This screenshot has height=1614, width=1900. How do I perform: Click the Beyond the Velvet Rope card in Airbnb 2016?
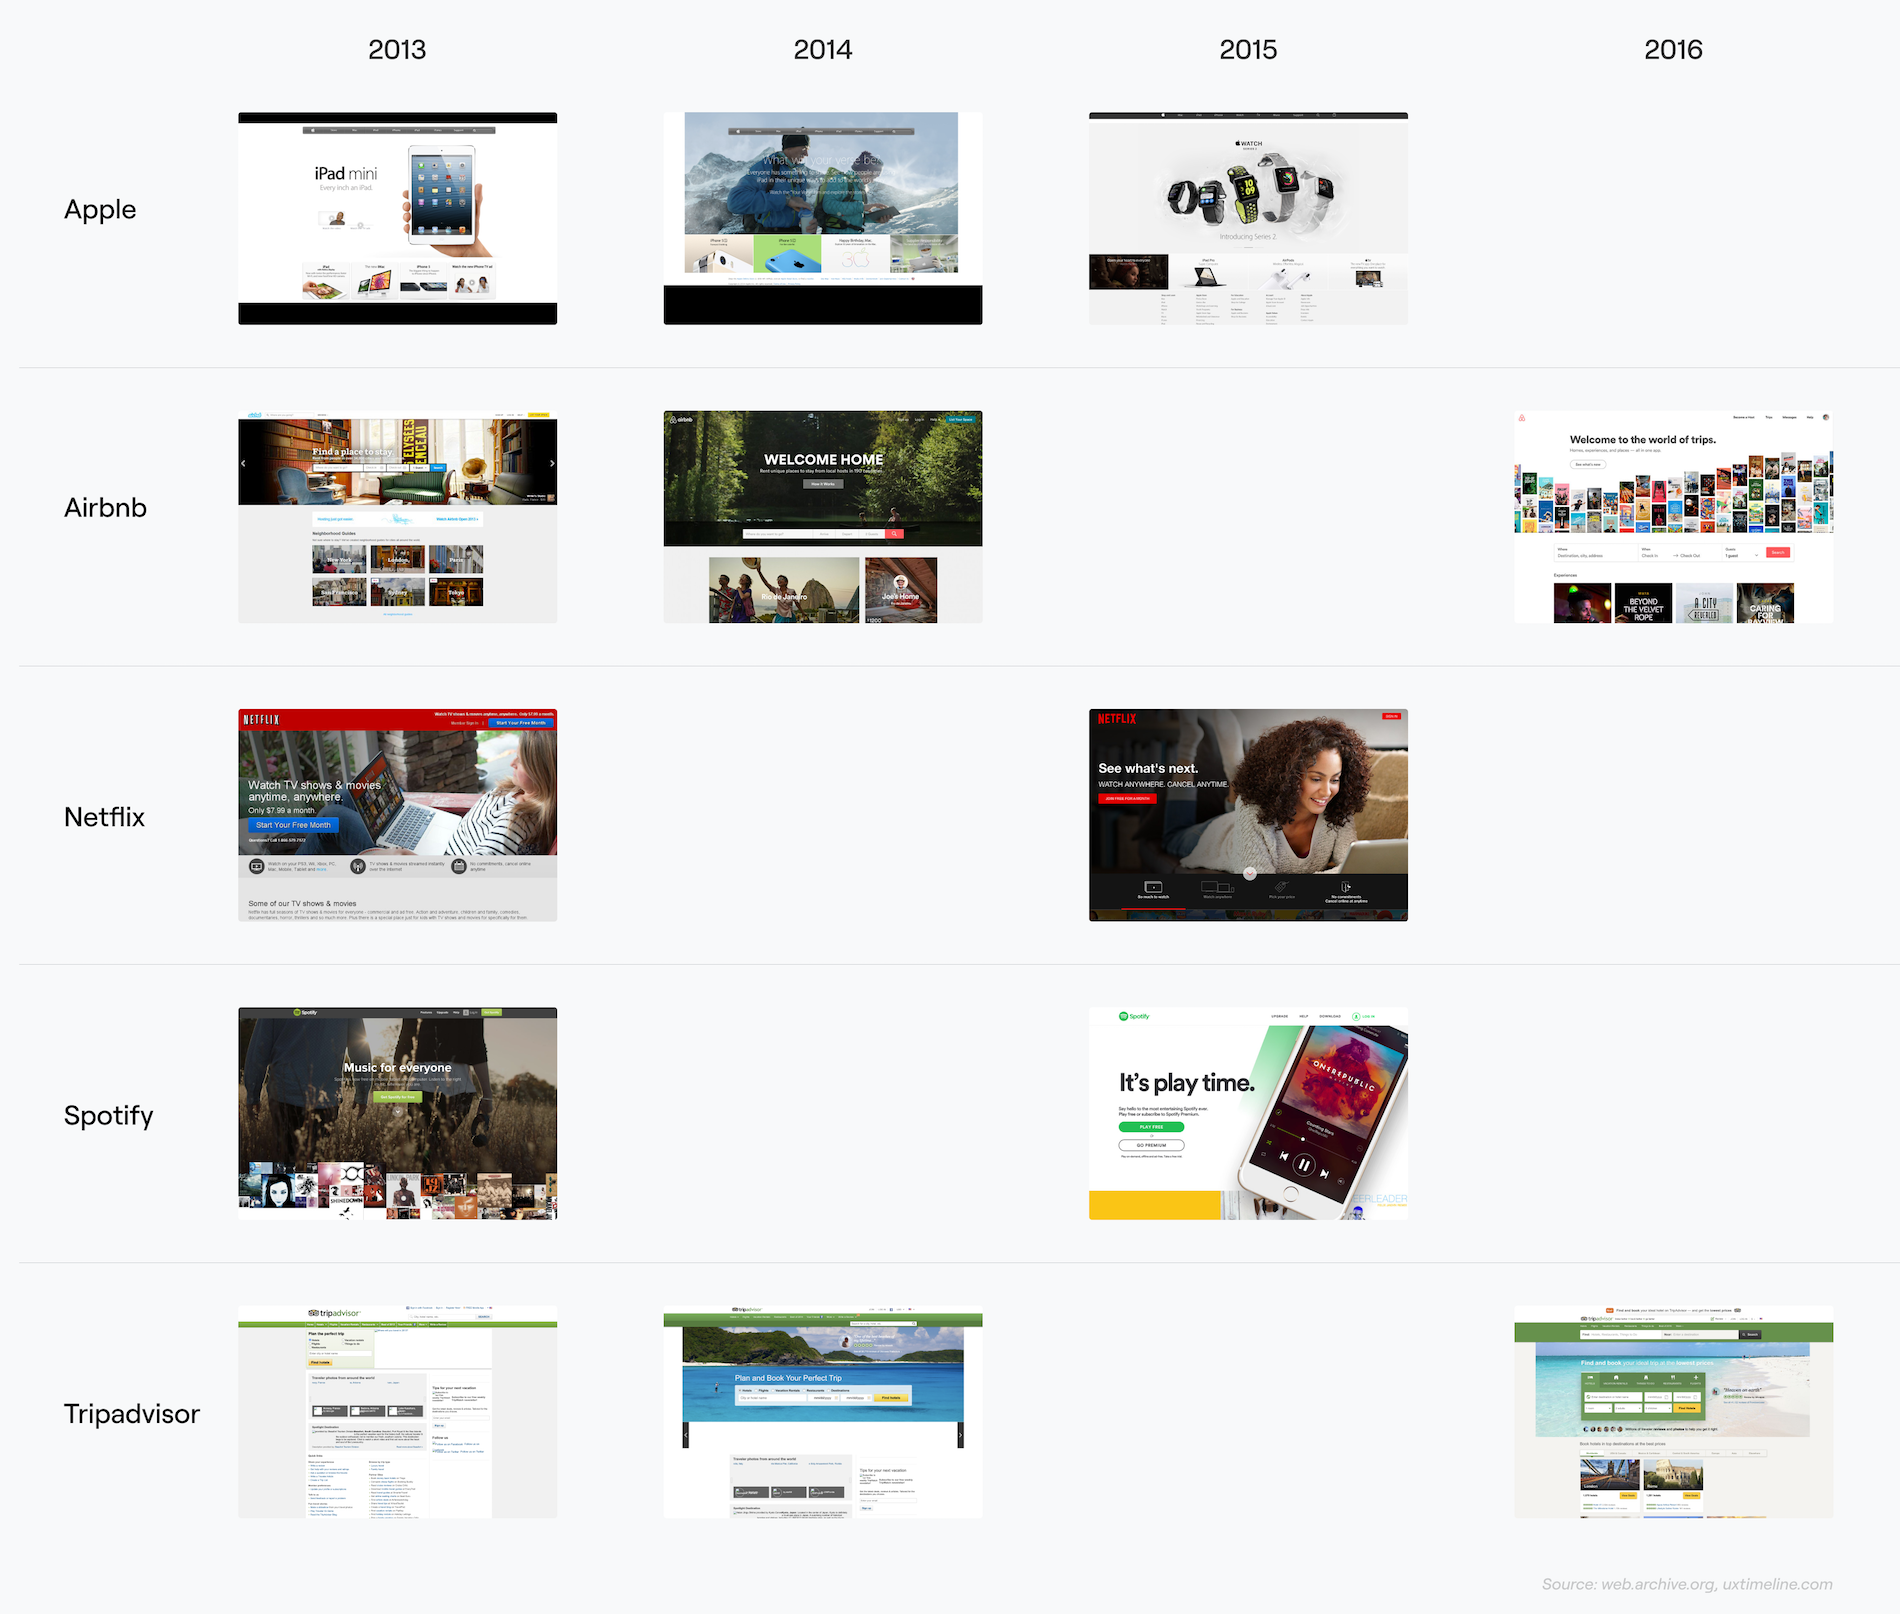[x=1643, y=603]
